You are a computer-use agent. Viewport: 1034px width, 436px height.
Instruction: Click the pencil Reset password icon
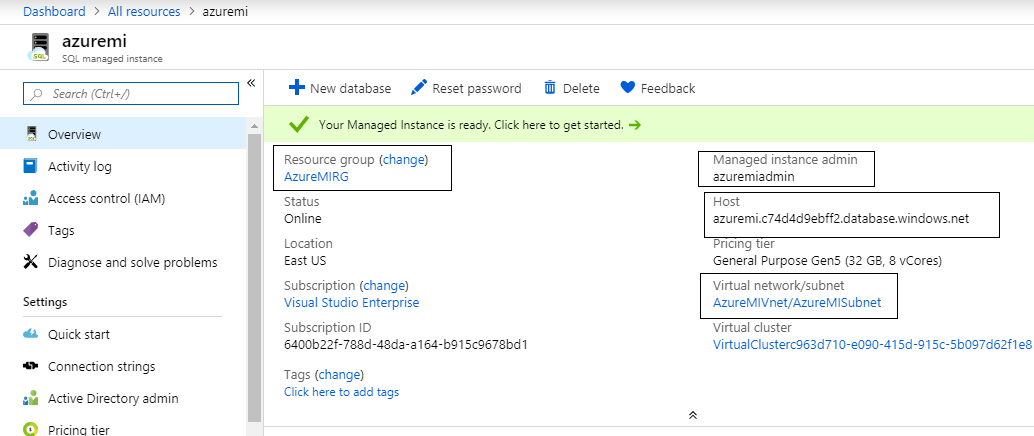tap(418, 88)
